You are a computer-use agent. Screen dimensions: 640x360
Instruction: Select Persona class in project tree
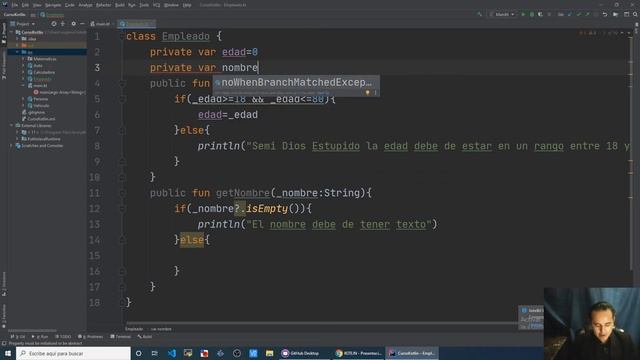tap(41, 99)
